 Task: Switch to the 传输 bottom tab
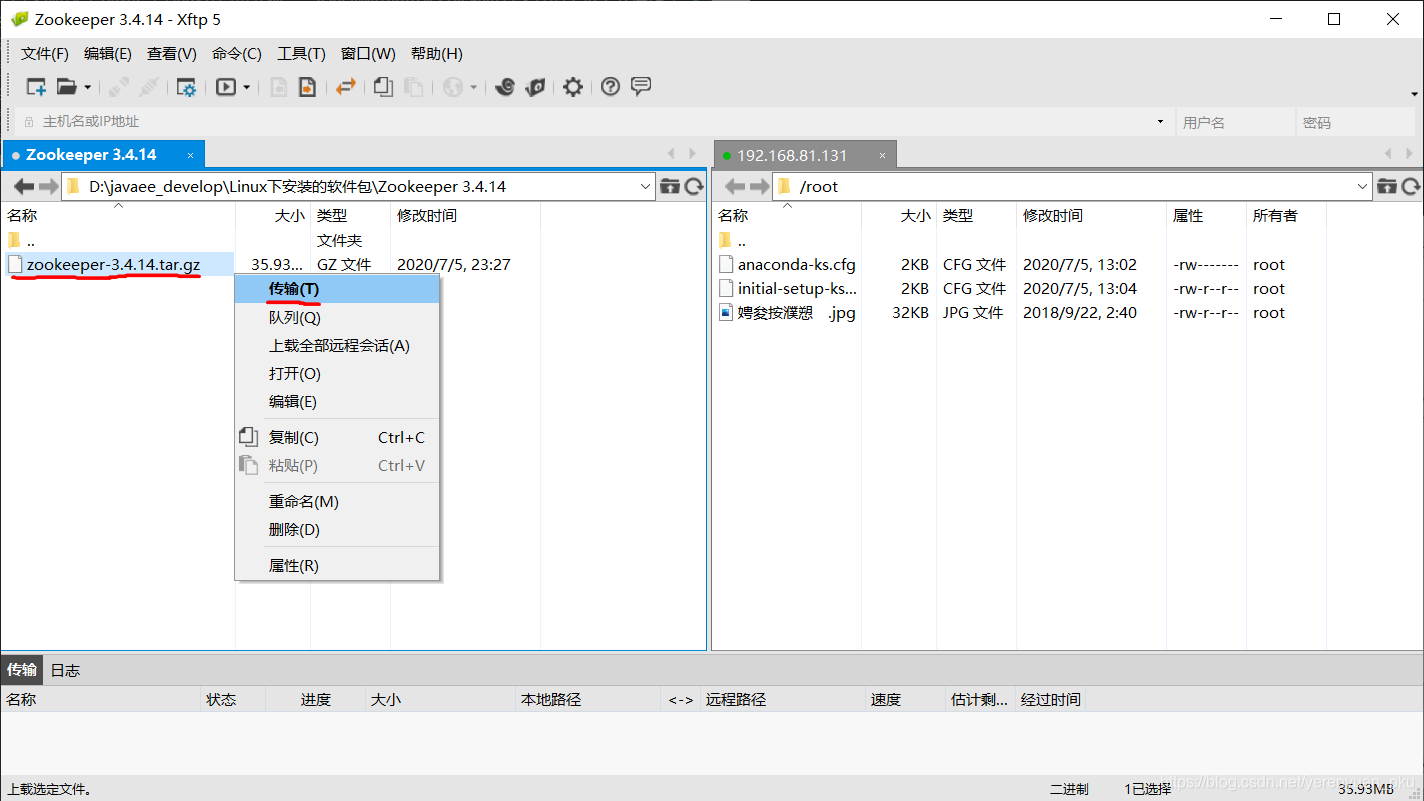pyautogui.click(x=22, y=670)
